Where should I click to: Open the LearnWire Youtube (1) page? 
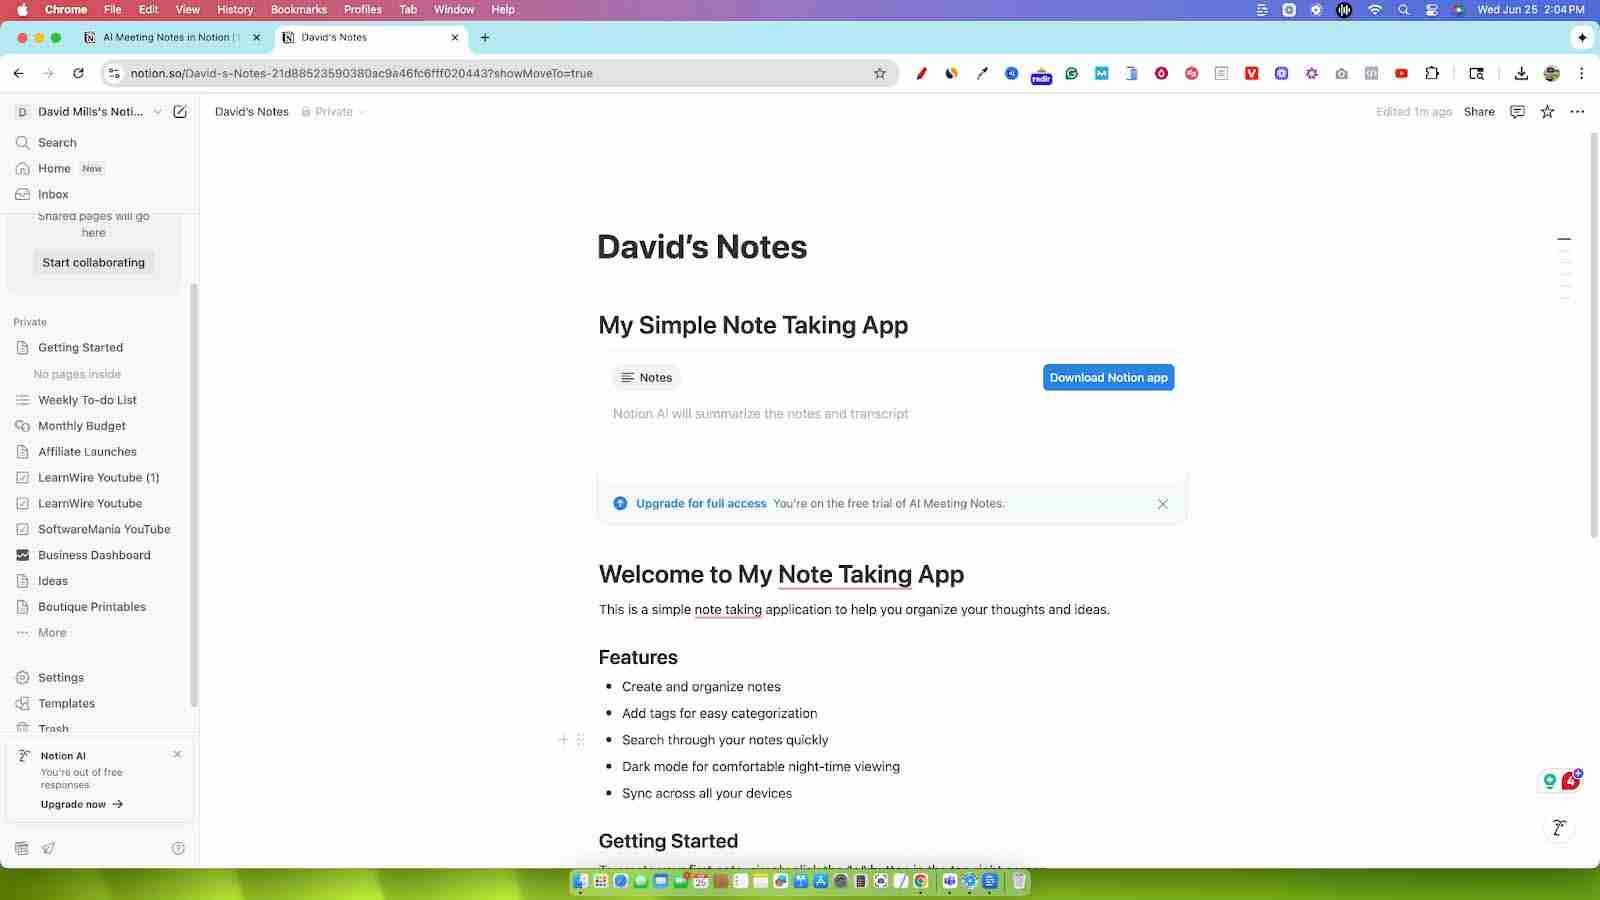100,478
